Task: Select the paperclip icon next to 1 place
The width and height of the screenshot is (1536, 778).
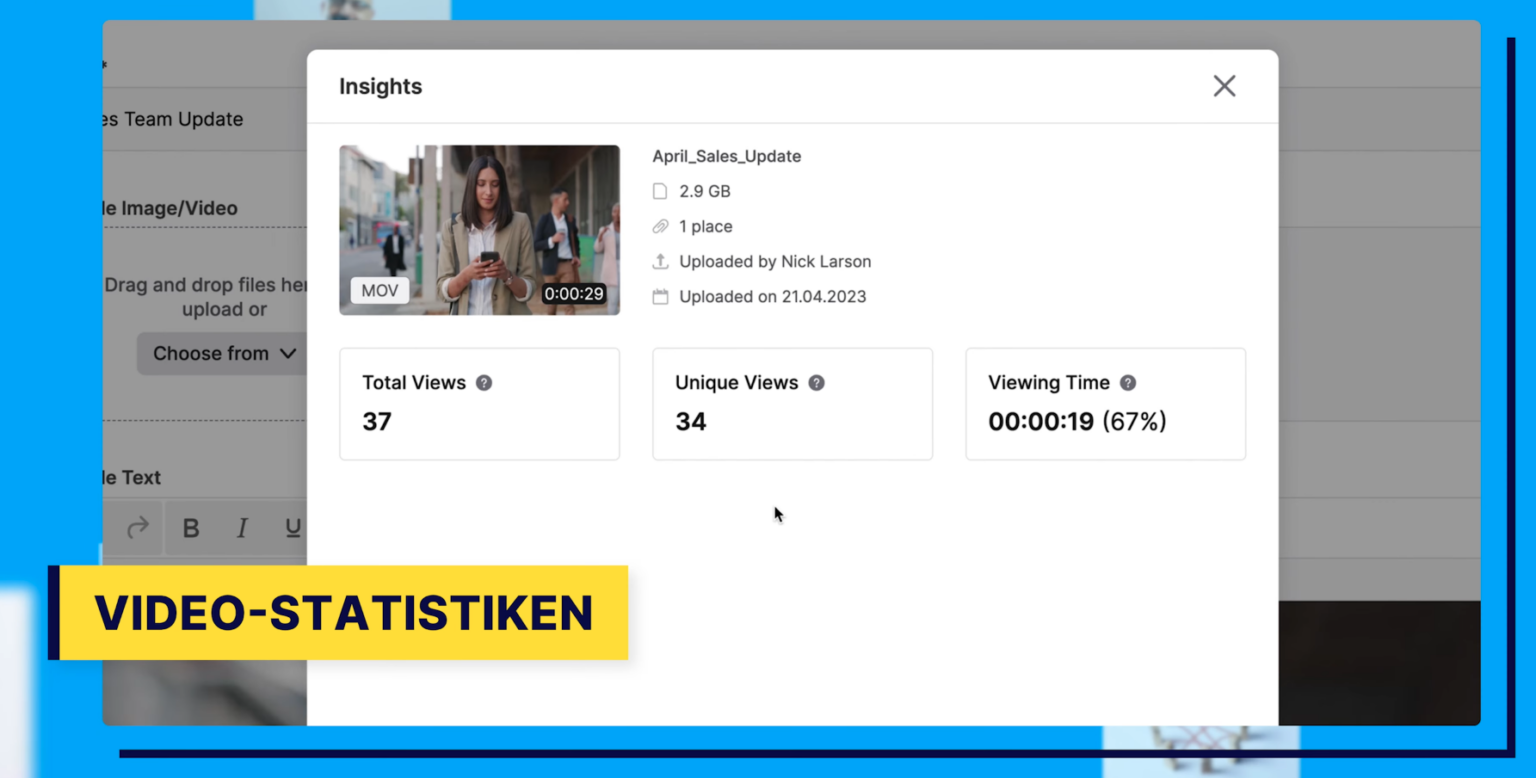Action: [661, 226]
